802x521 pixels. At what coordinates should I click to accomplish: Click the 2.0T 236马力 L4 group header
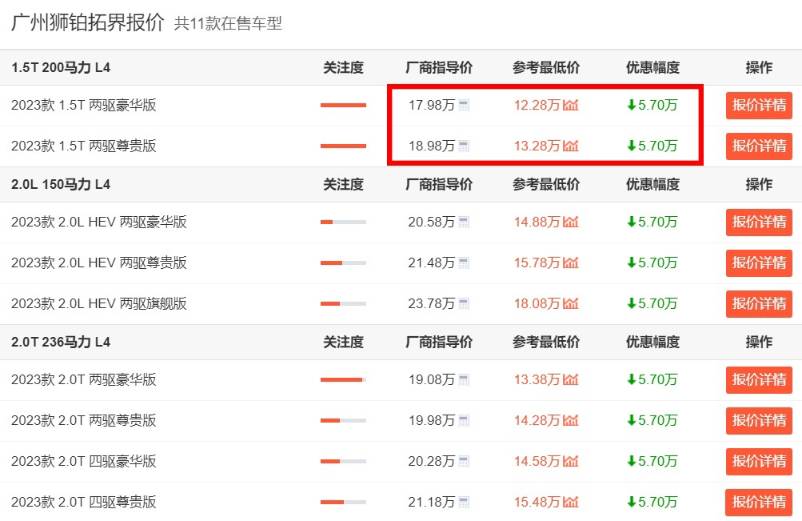61,342
